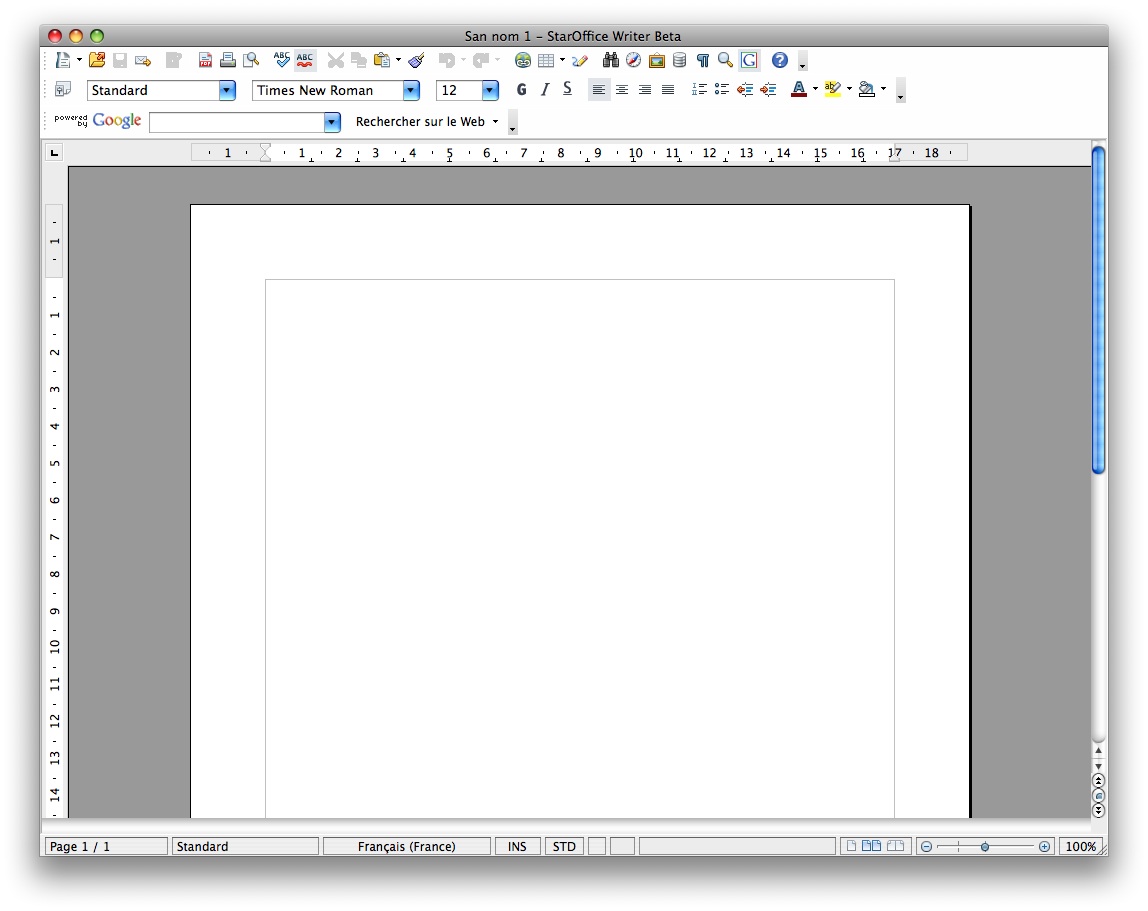
Task: Click the INS insert mode indicator
Action: tap(517, 846)
